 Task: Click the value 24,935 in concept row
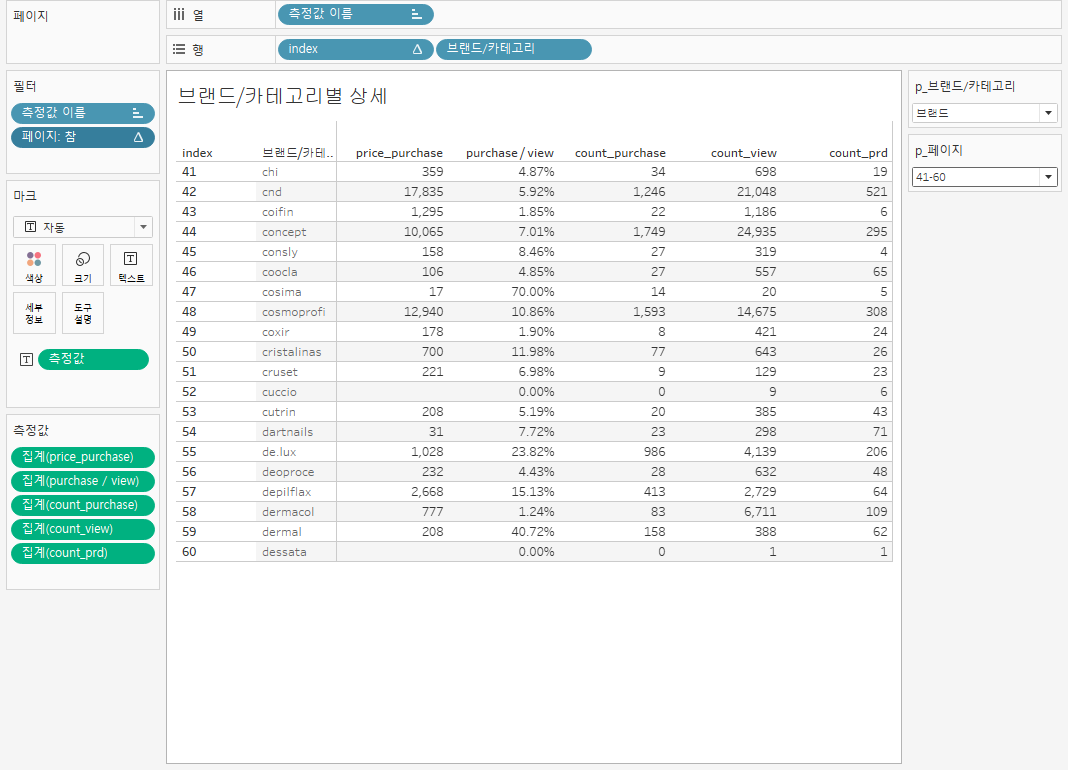756,232
